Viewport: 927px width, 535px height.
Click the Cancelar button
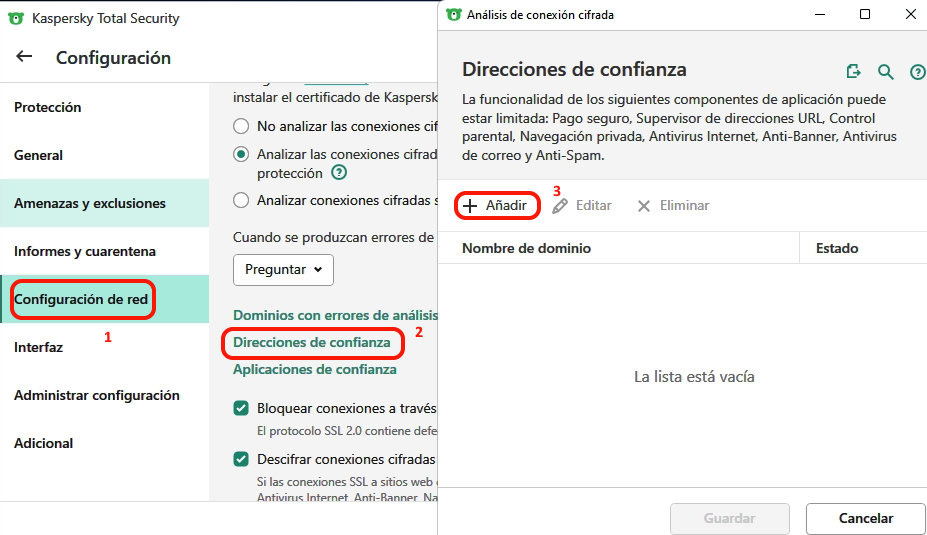866,518
